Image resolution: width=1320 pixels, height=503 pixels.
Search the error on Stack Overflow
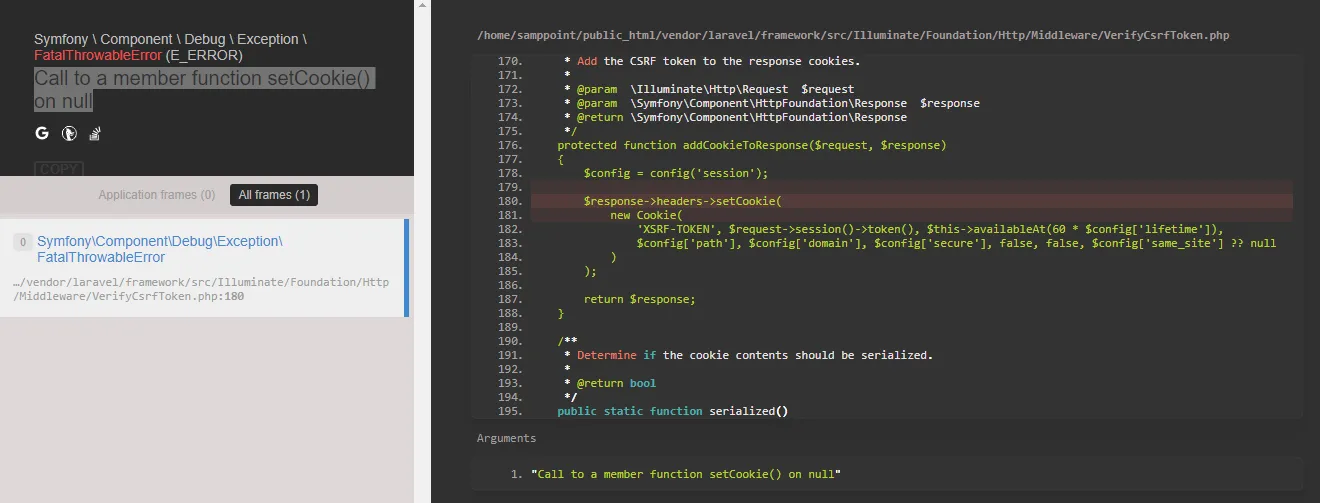pyautogui.click(x=95, y=133)
